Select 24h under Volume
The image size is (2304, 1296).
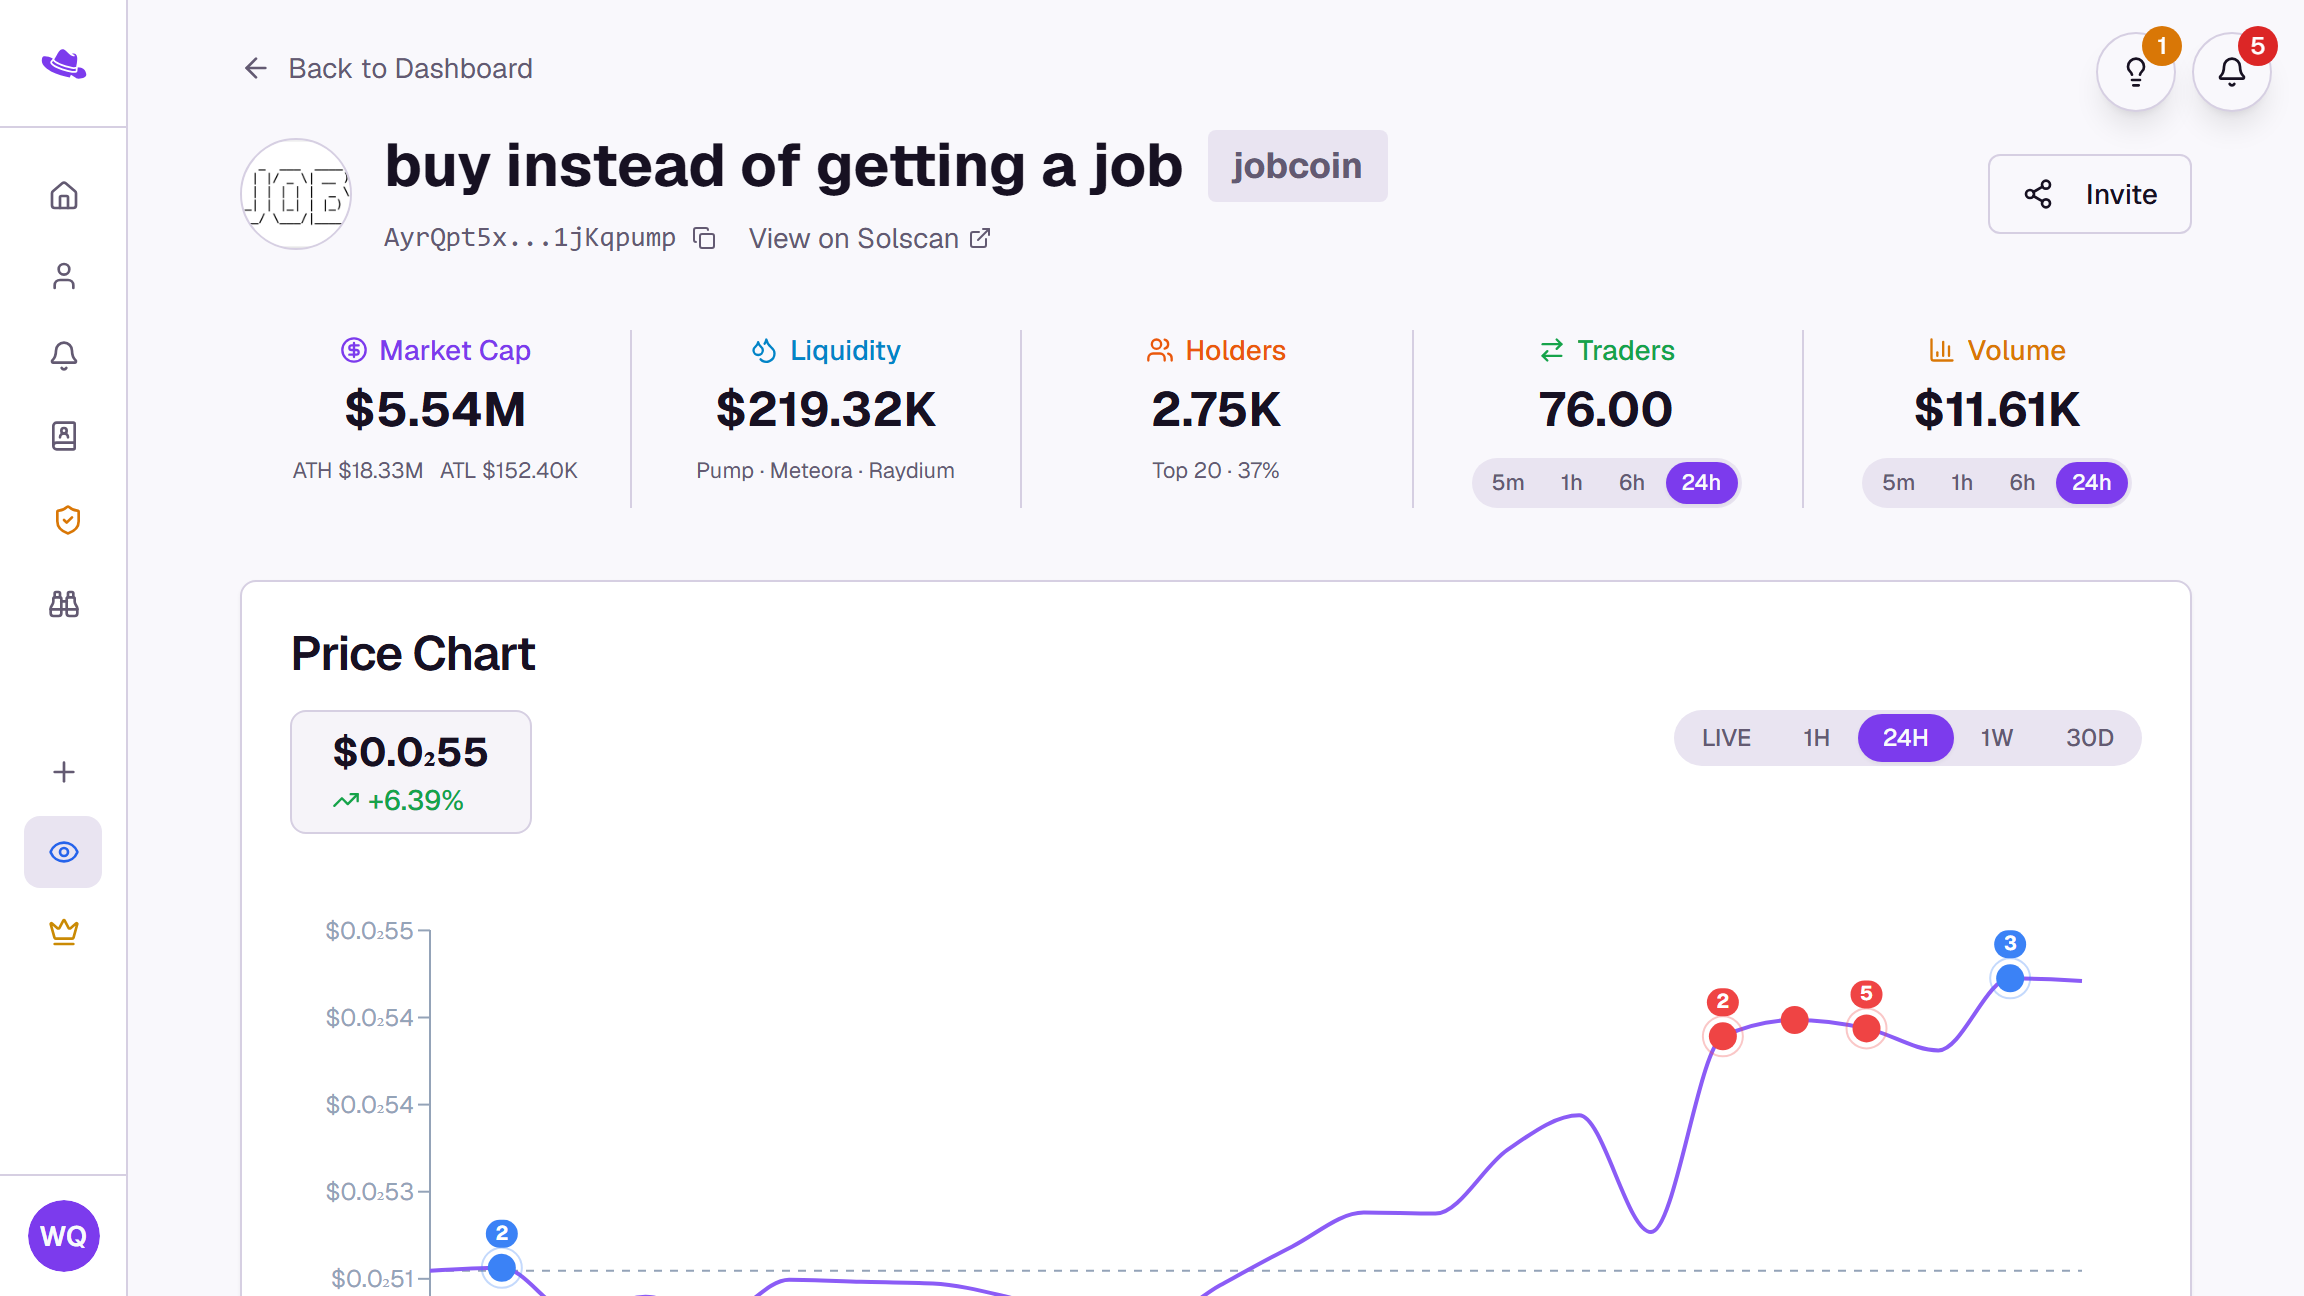click(x=2091, y=483)
